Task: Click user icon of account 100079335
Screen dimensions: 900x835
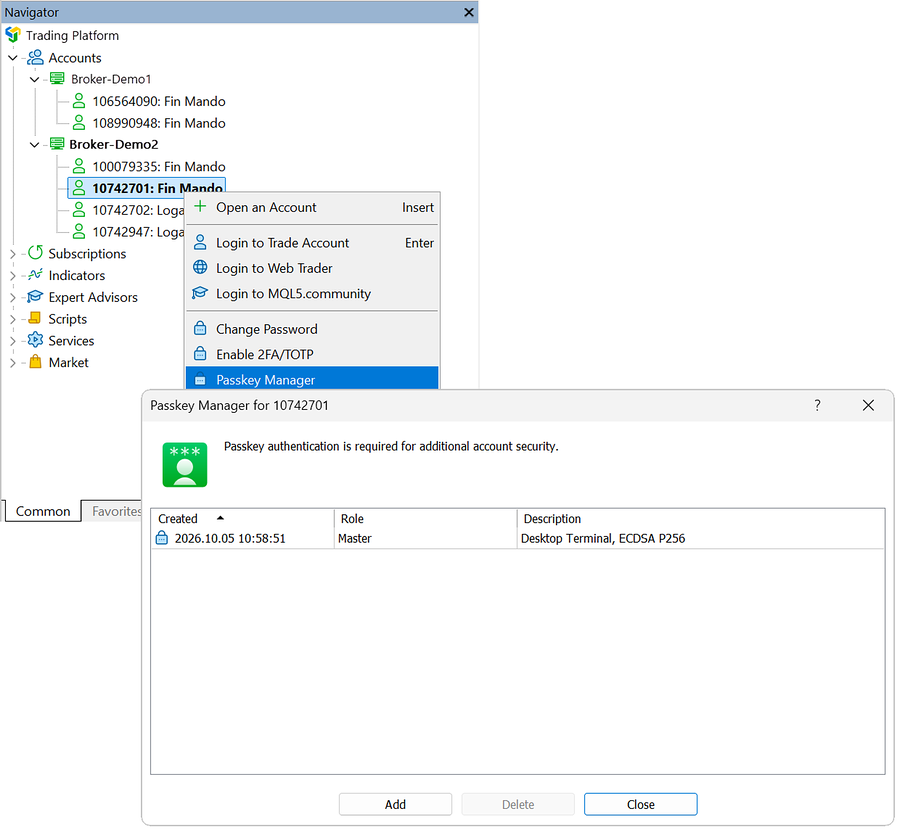Action: (79, 166)
